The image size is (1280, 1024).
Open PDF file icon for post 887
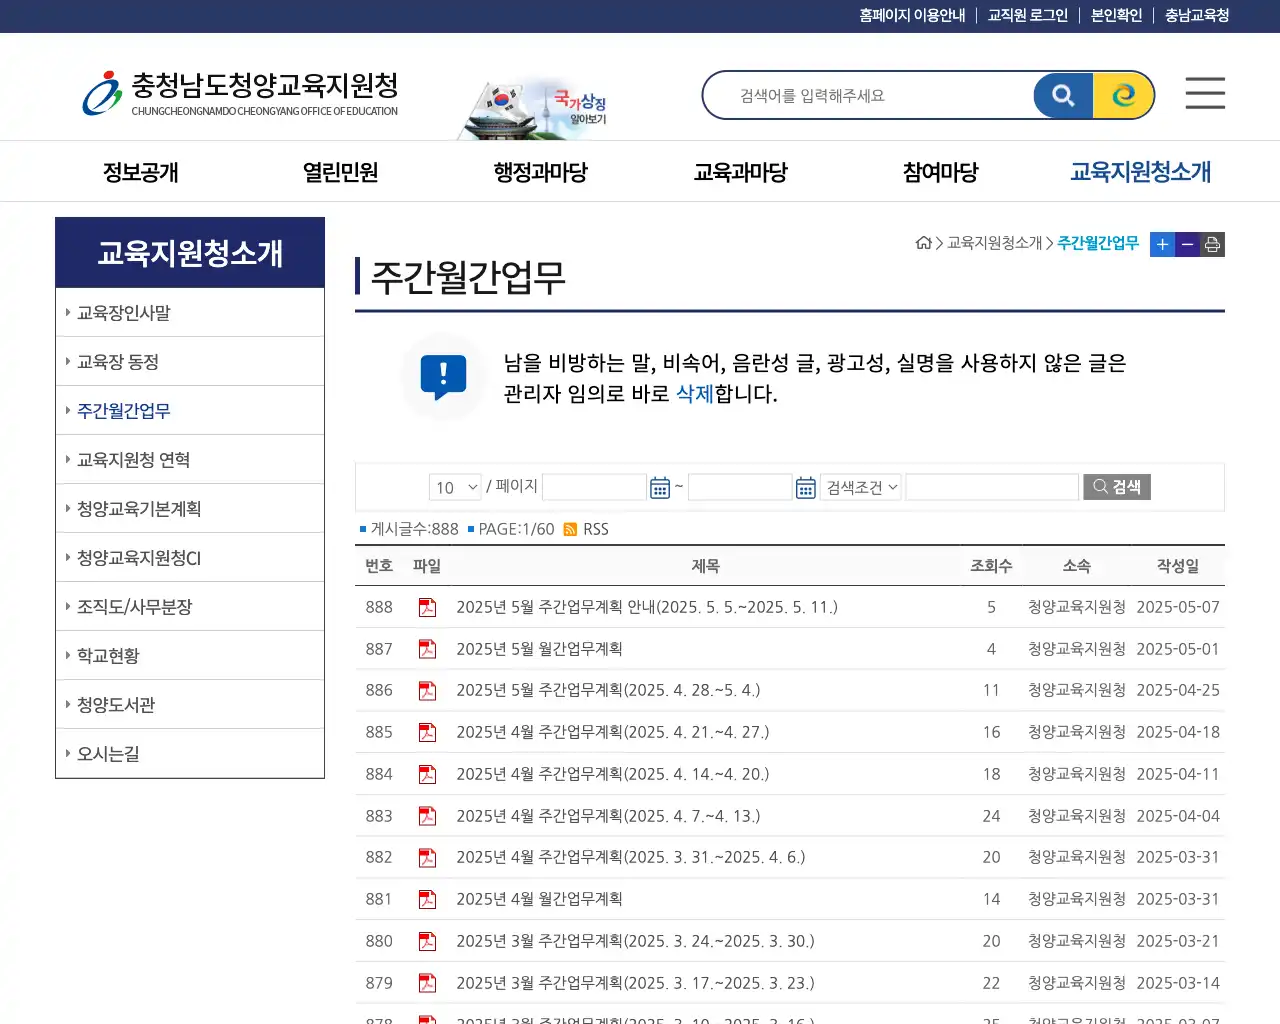point(427,649)
